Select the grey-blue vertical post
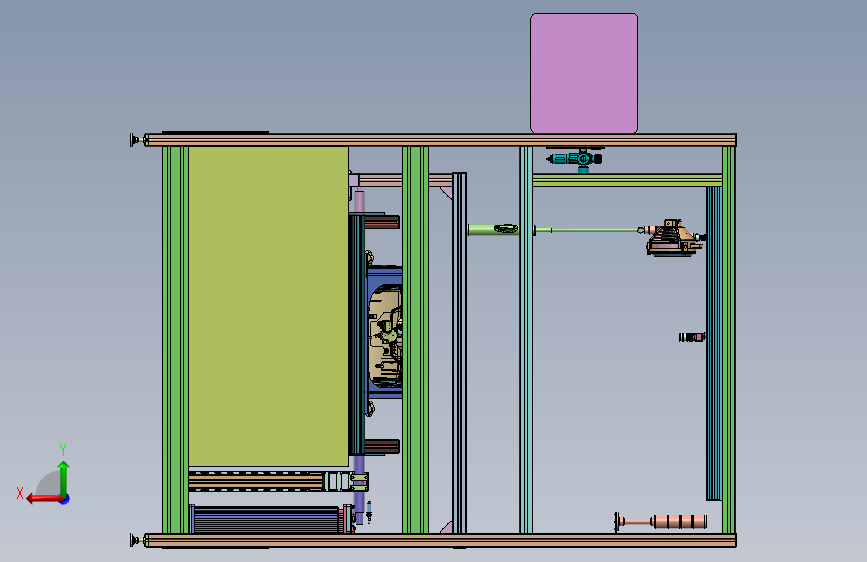867x562 pixels. tap(459, 353)
